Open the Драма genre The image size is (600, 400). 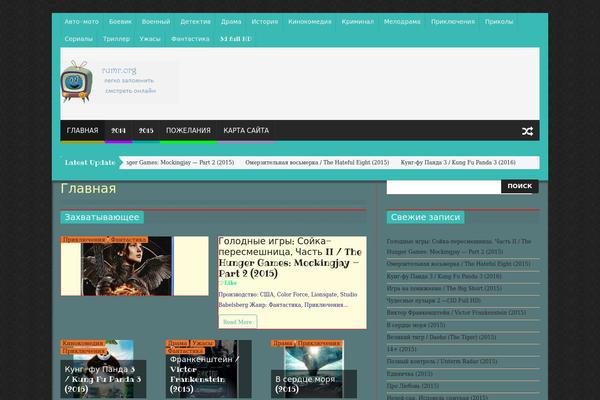231,22
